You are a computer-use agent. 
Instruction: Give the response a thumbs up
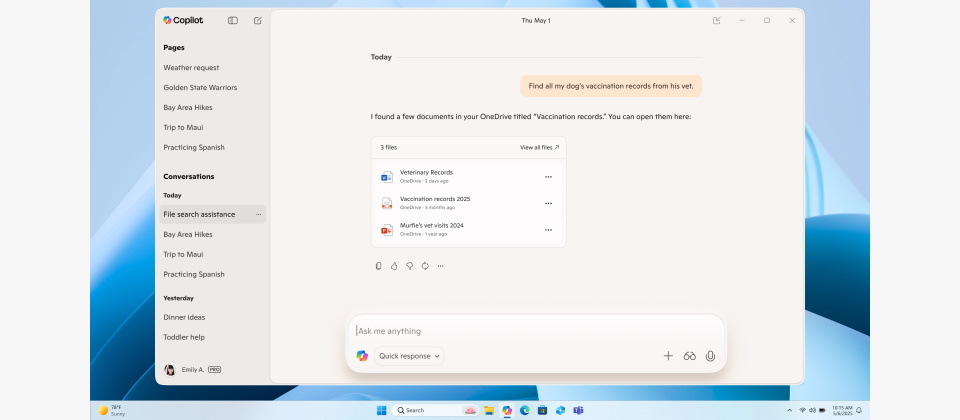[394, 266]
